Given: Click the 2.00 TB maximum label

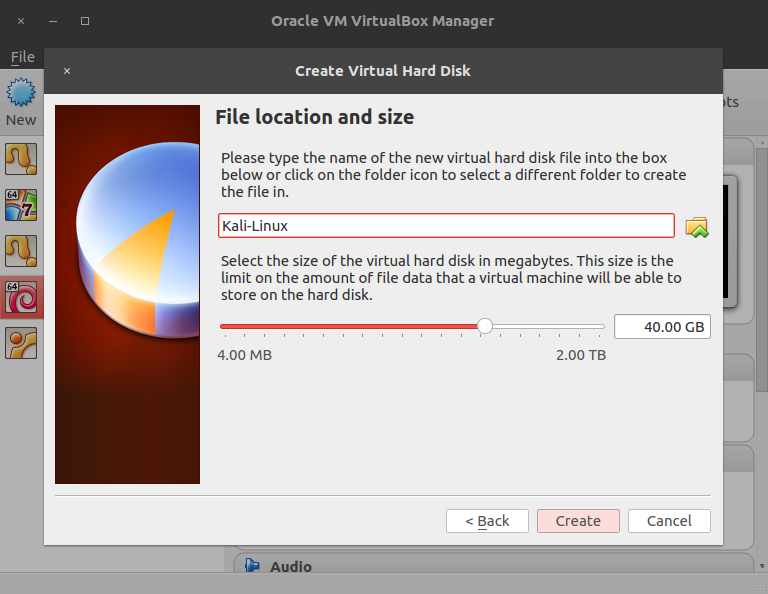Looking at the screenshot, I should 581,355.
